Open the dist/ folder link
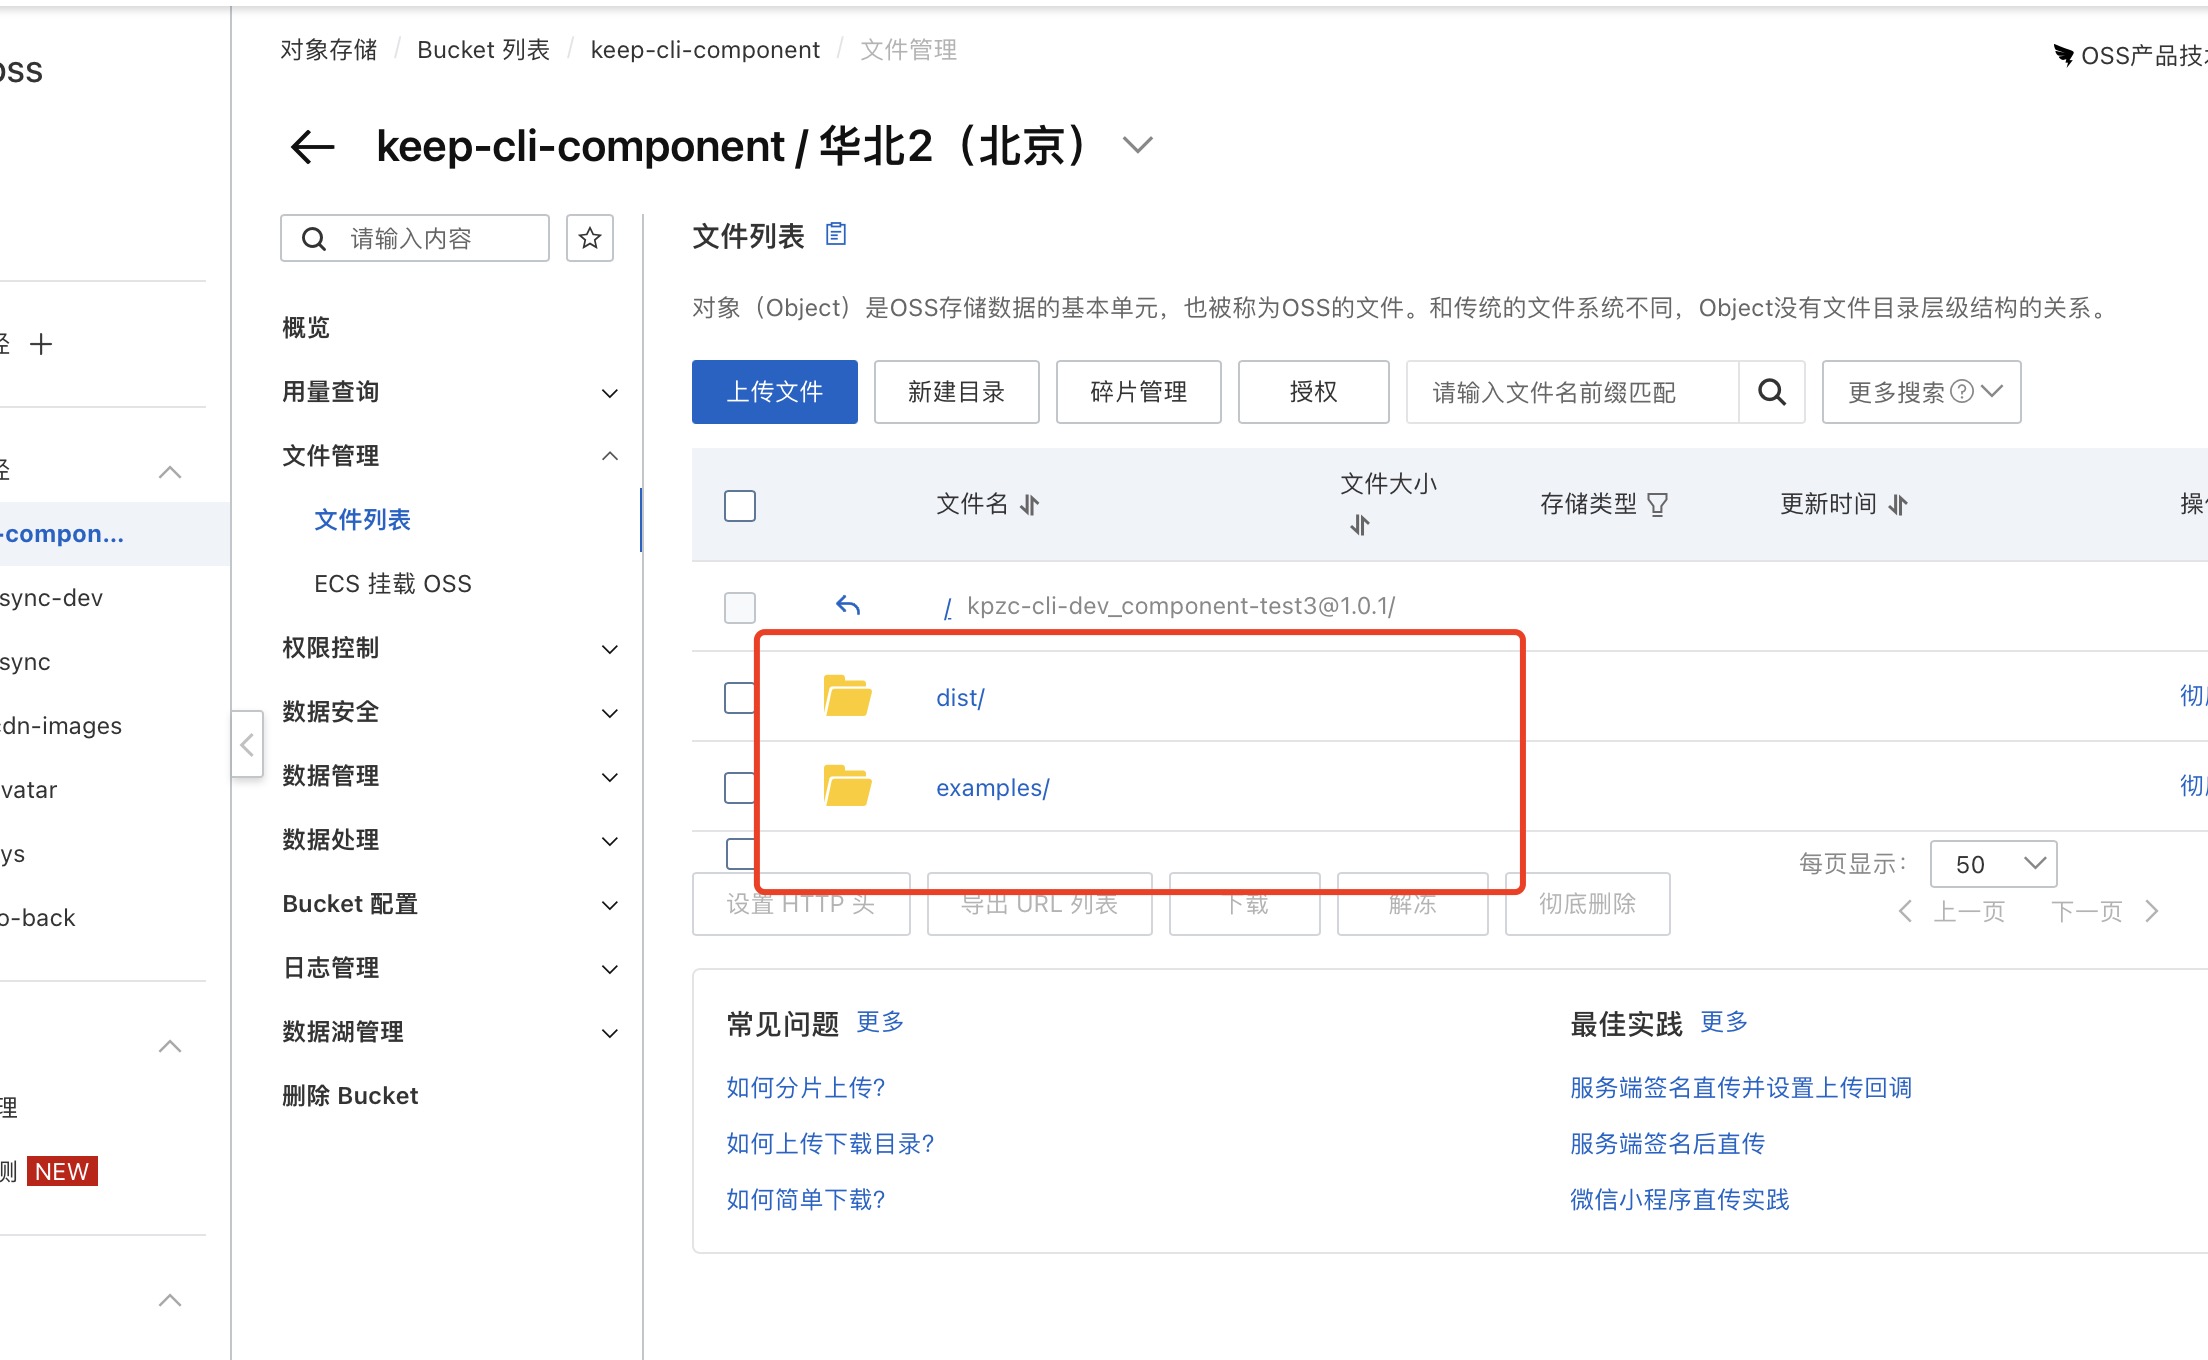This screenshot has width=2208, height=1360. 960,698
